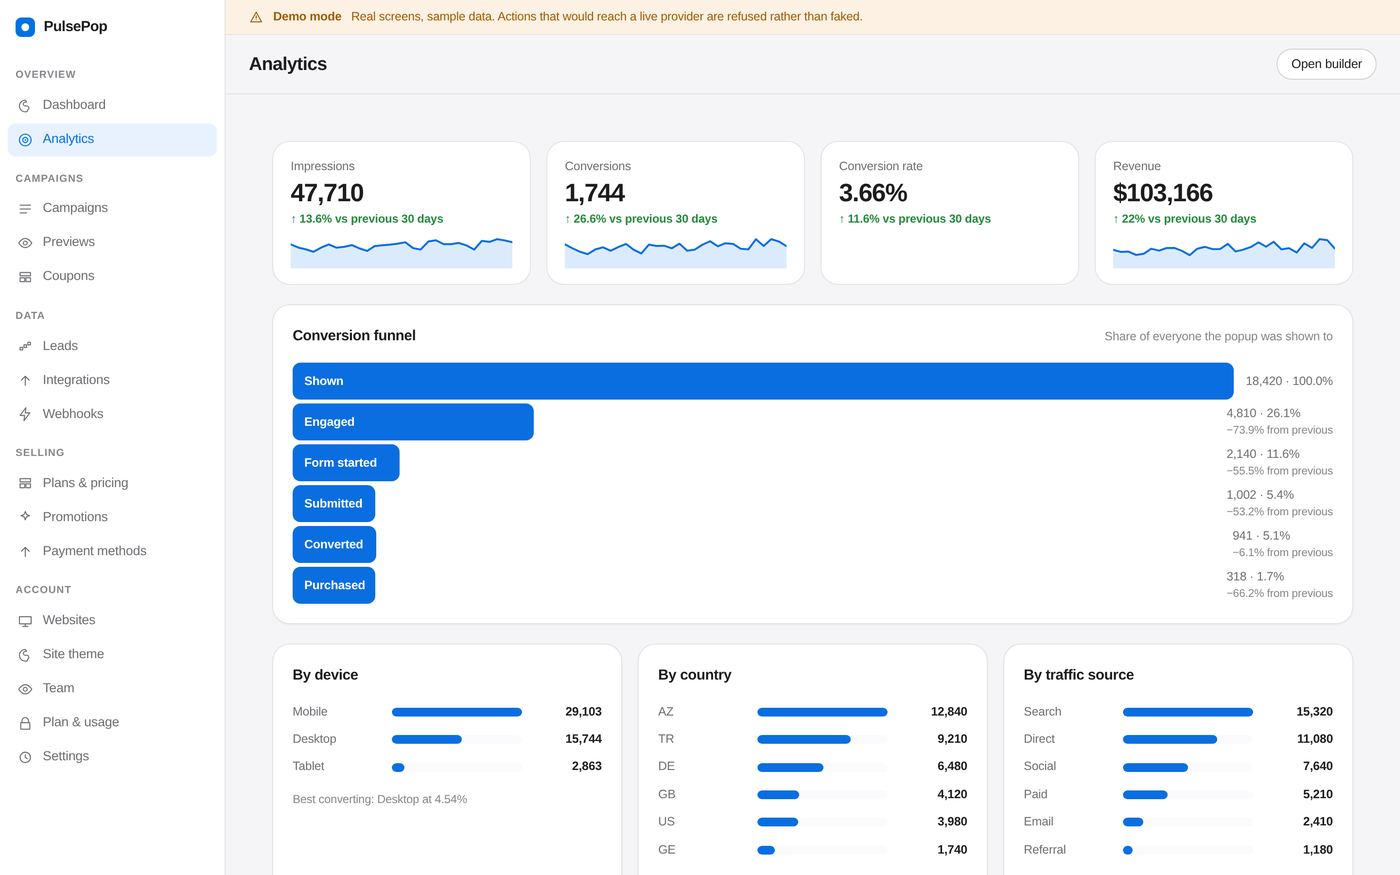Open Payment methods page
The image size is (1400, 875).
tap(112, 551)
